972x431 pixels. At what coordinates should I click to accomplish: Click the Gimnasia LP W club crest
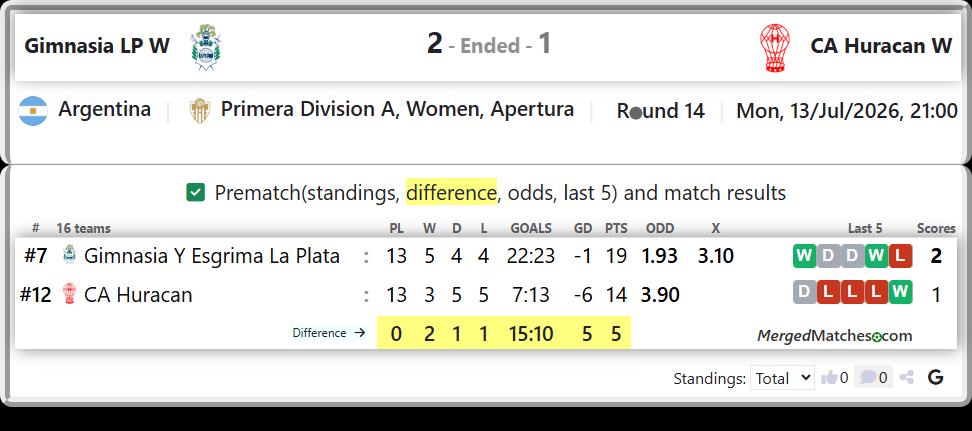coord(207,47)
